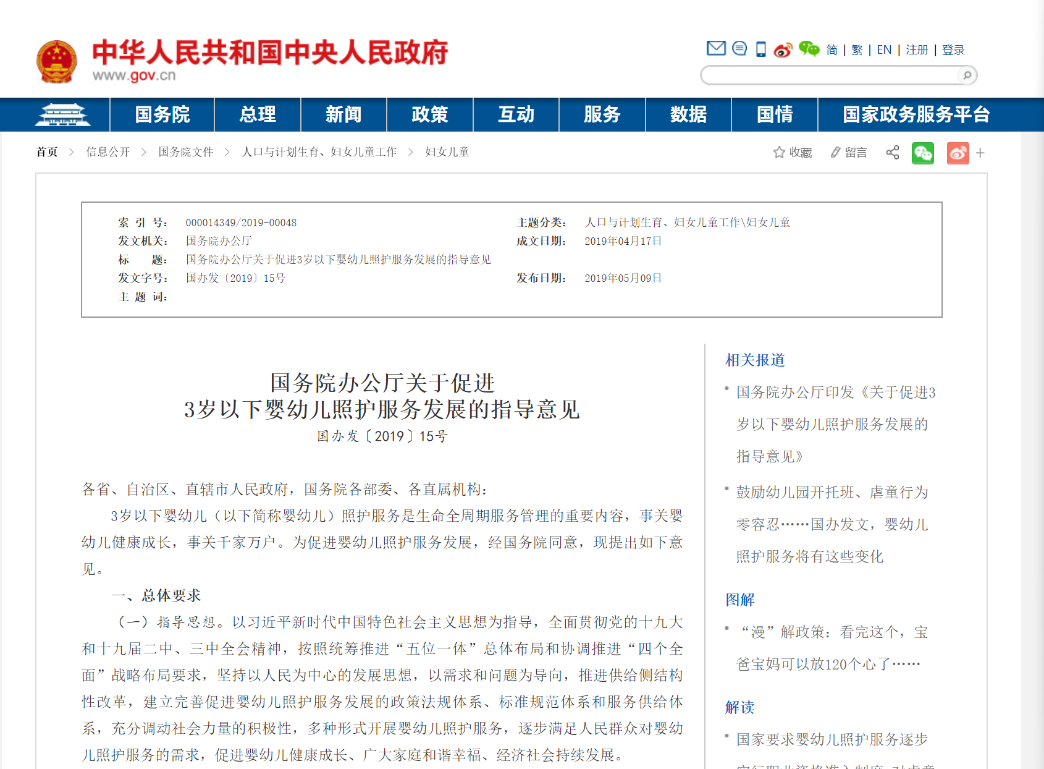Open the 国务院 nav tab
This screenshot has width=1044, height=769.
click(162, 115)
